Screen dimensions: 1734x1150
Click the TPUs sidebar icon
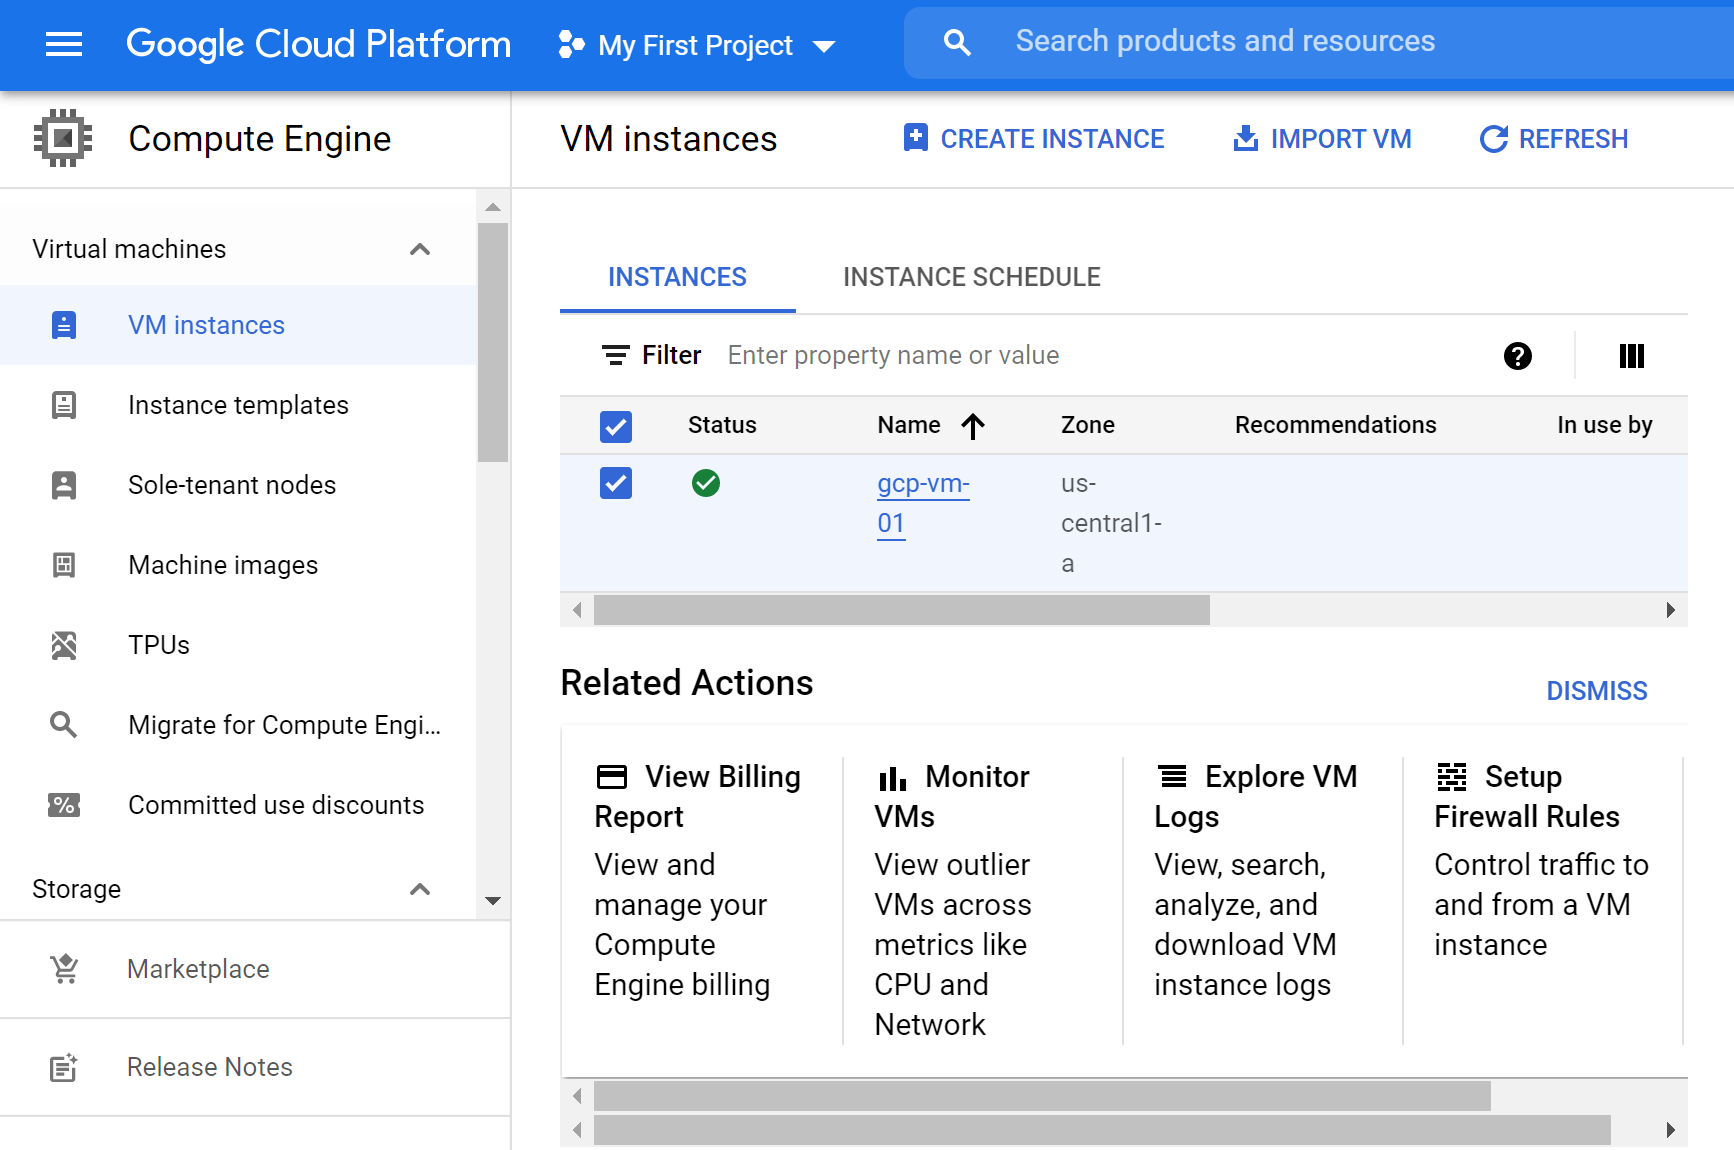click(x=64, y=645)
